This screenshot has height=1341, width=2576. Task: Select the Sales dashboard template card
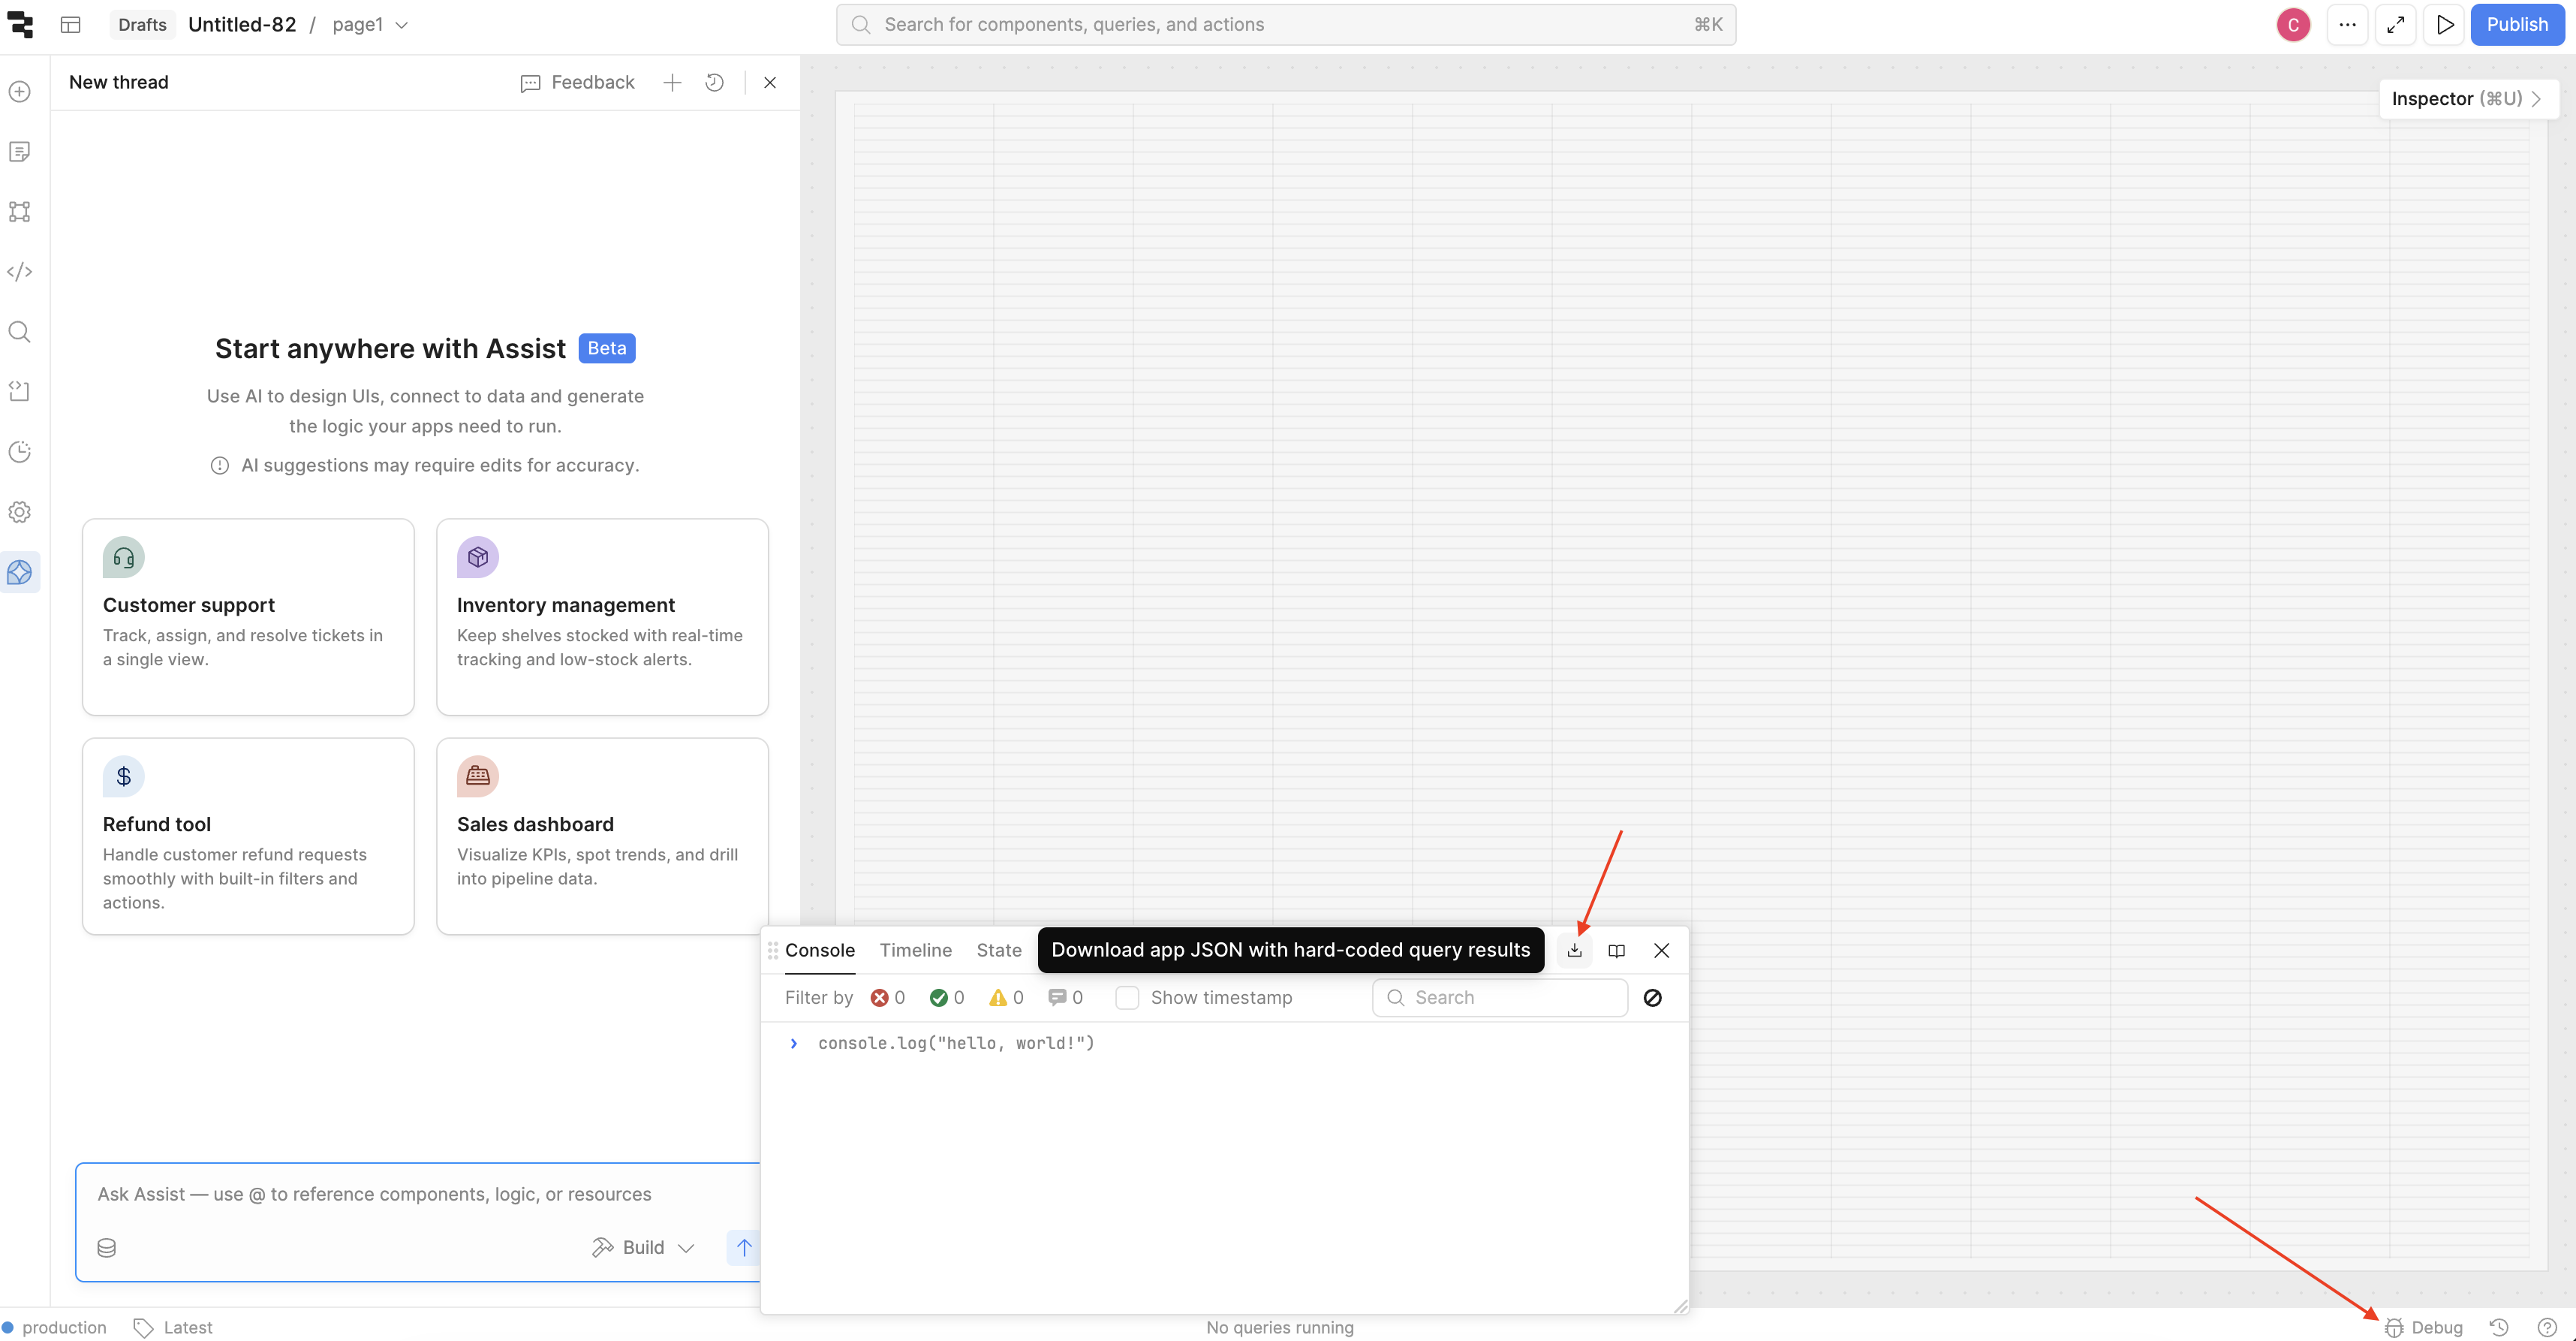(x=602, y=836)
